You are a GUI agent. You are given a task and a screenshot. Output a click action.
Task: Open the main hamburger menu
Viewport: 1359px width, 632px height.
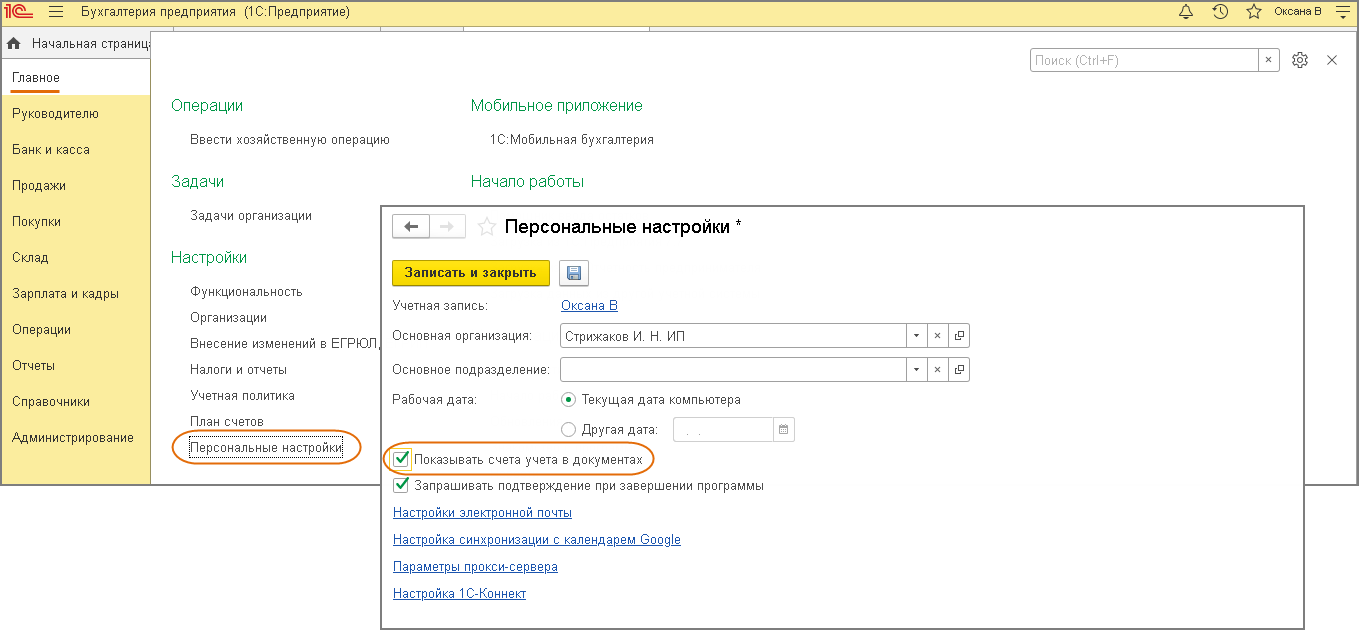[56, 12]
